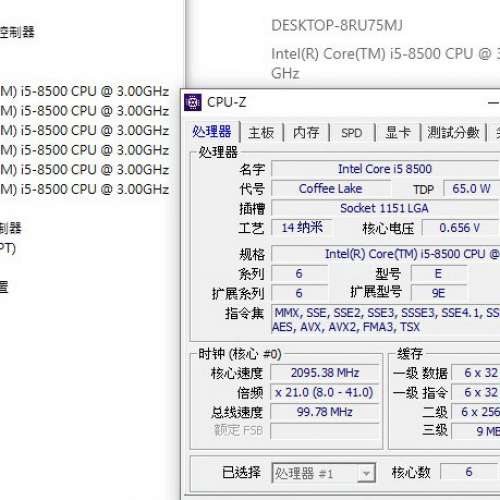The height and width of the screenshot is (500, 500).
Task: Click the CPU-Z application icon in title bar
Action: pos(193,102)
